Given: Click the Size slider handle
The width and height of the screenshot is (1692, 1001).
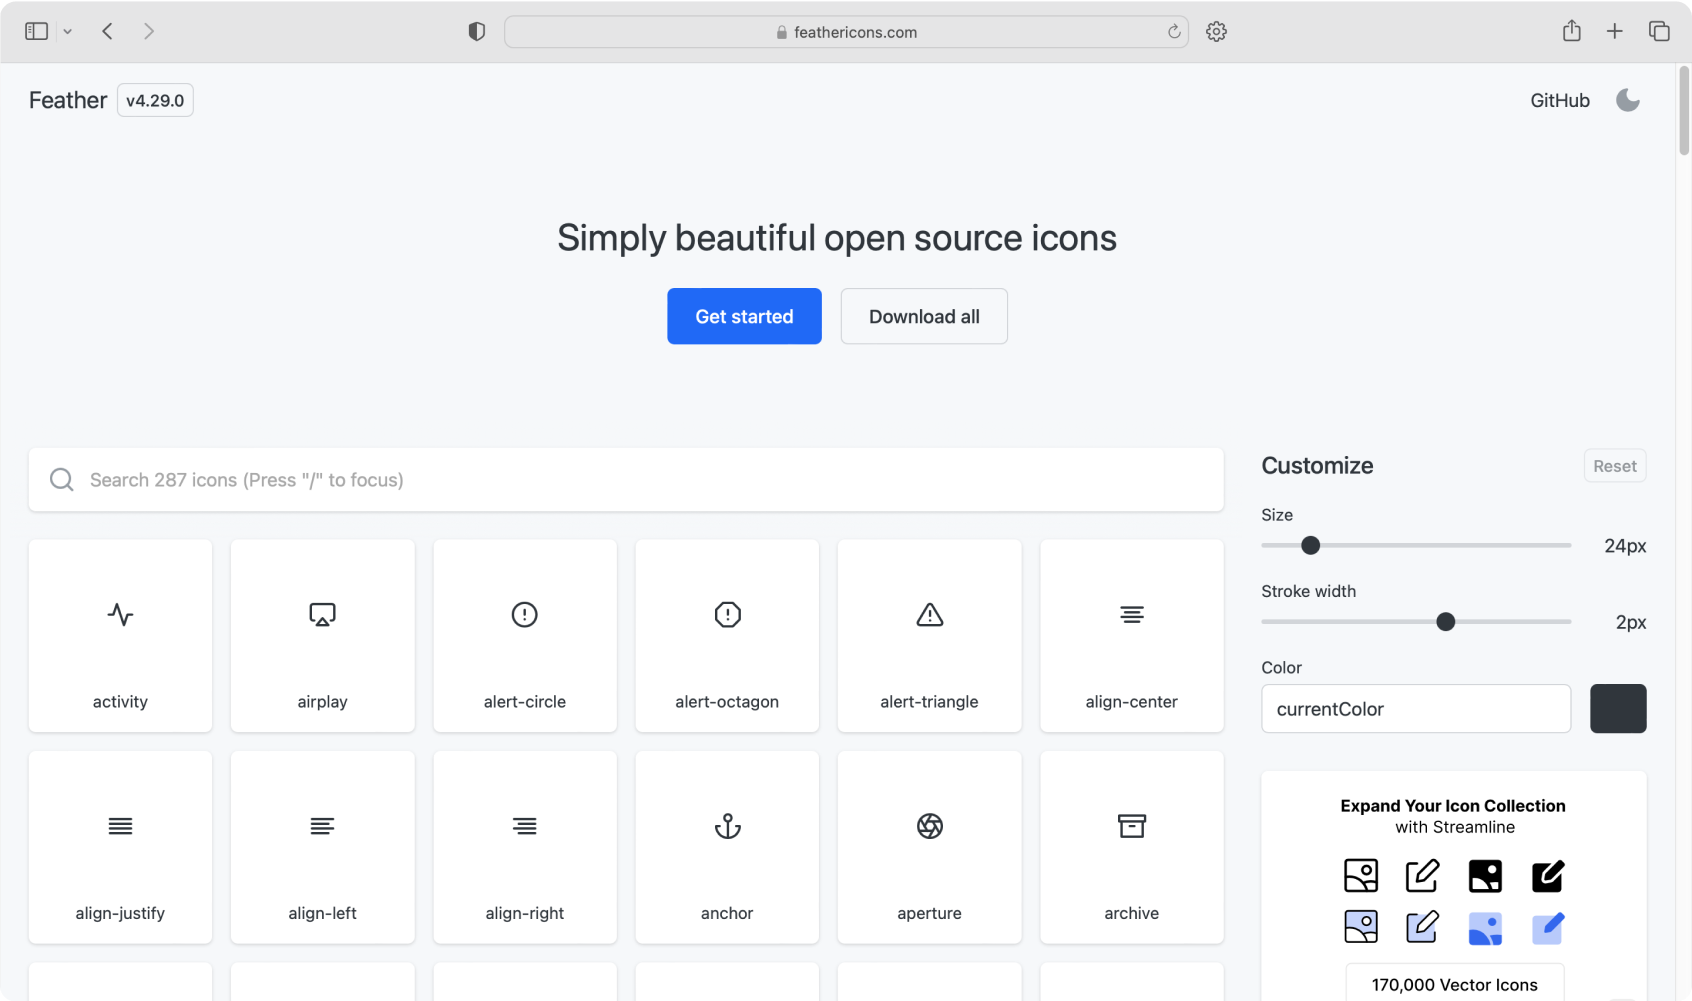Looking at the screenshot, I should coord(1311,545).
